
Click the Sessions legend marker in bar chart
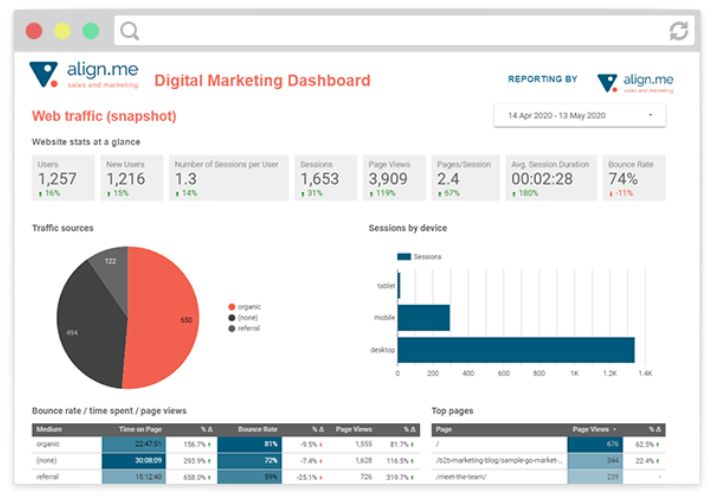tap(404, 256)
